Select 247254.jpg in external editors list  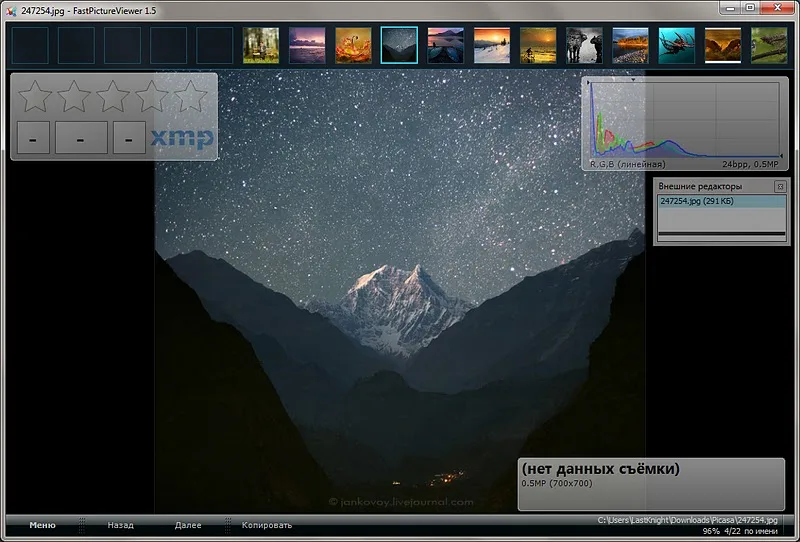tap(721, 201)
